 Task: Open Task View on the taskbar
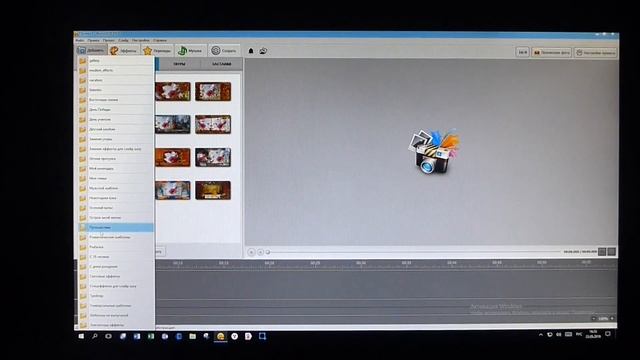point(108,336)
